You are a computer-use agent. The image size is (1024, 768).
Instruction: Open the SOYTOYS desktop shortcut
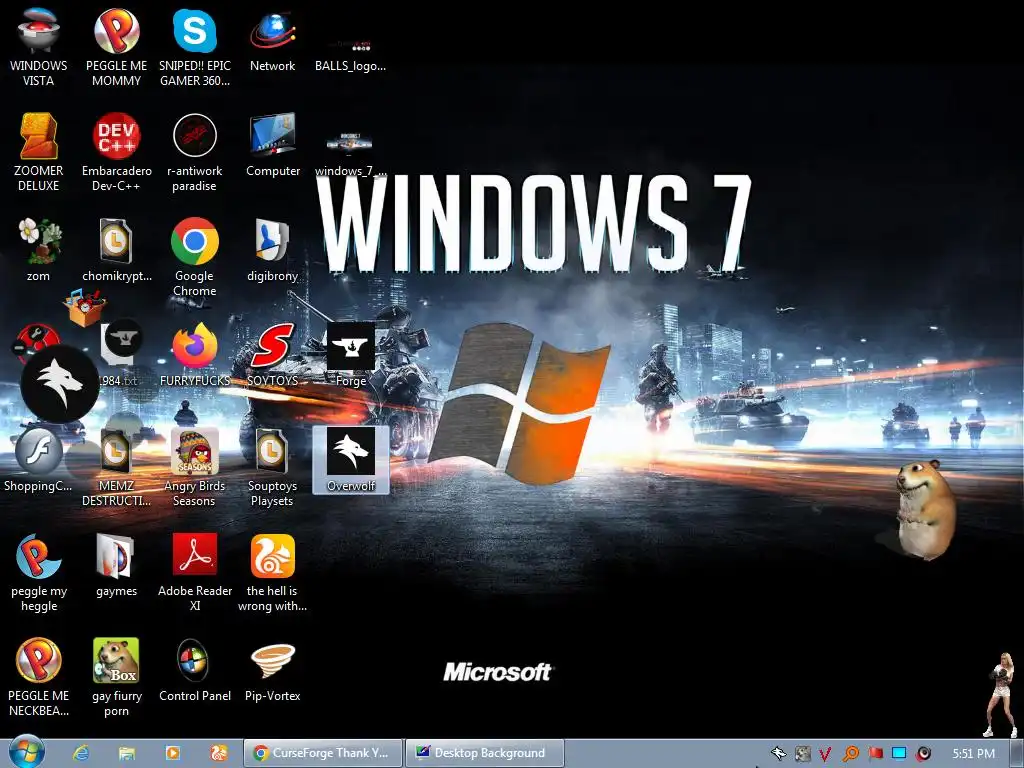click(x=272, y=355)
